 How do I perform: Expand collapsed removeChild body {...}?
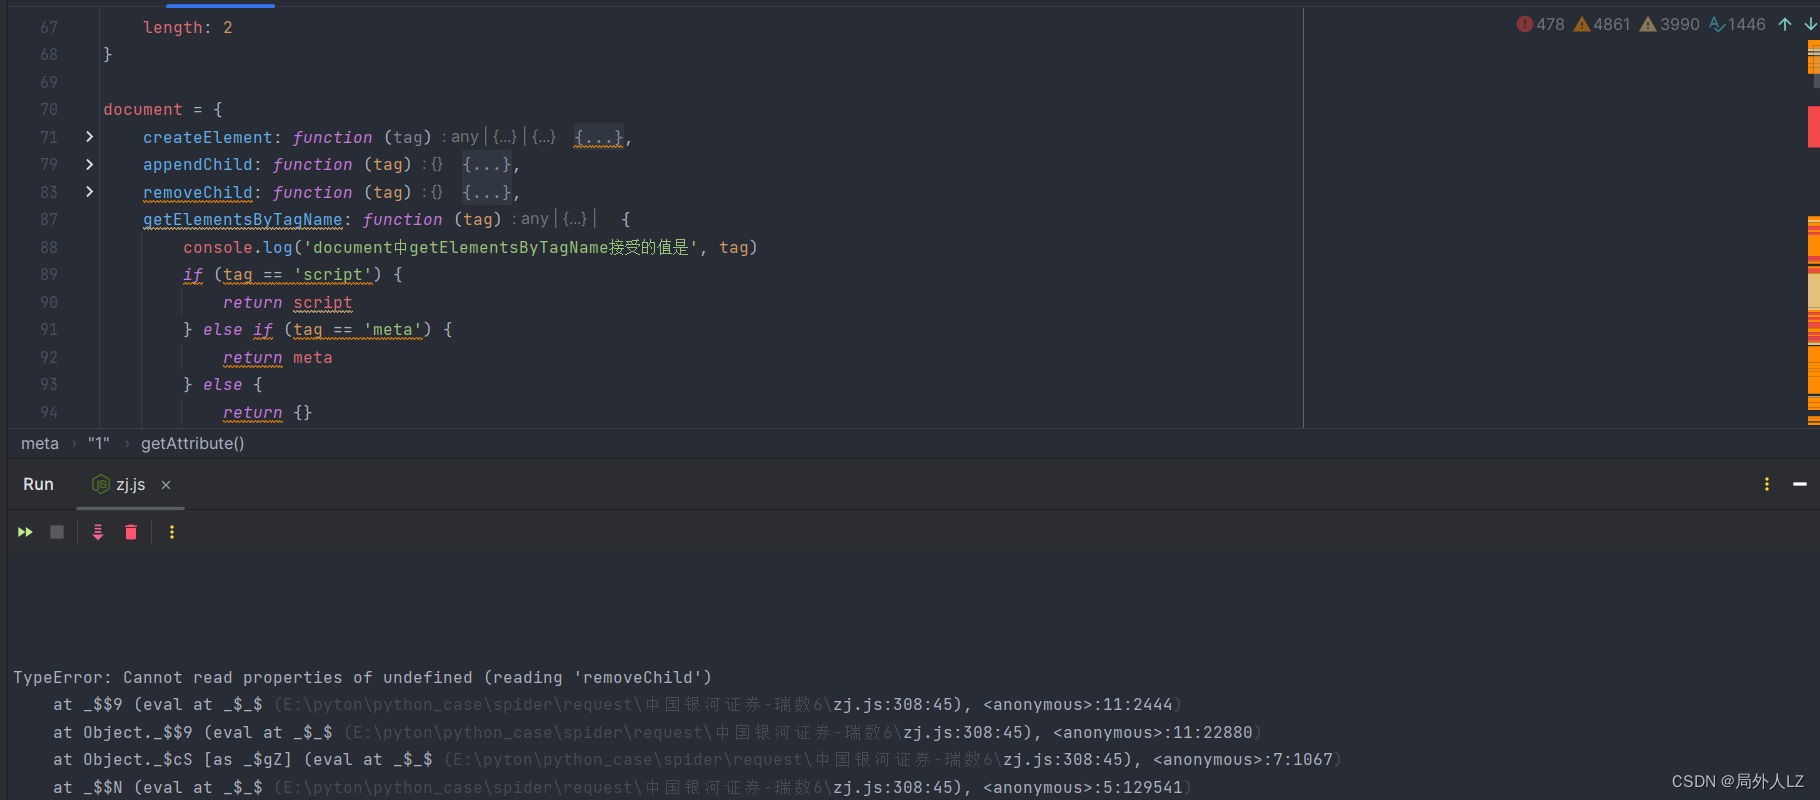pyautogui.click(x=487, y=192)
